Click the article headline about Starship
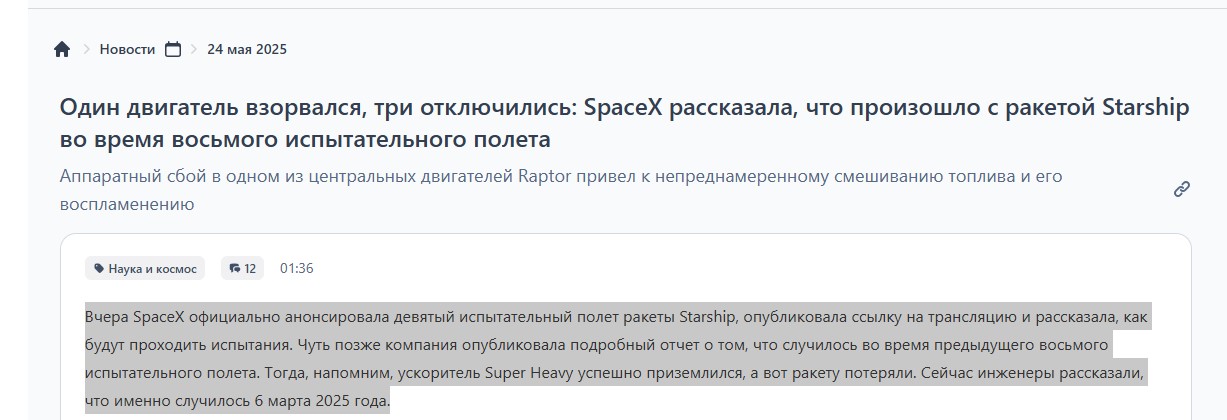 [x=624, y=122]
